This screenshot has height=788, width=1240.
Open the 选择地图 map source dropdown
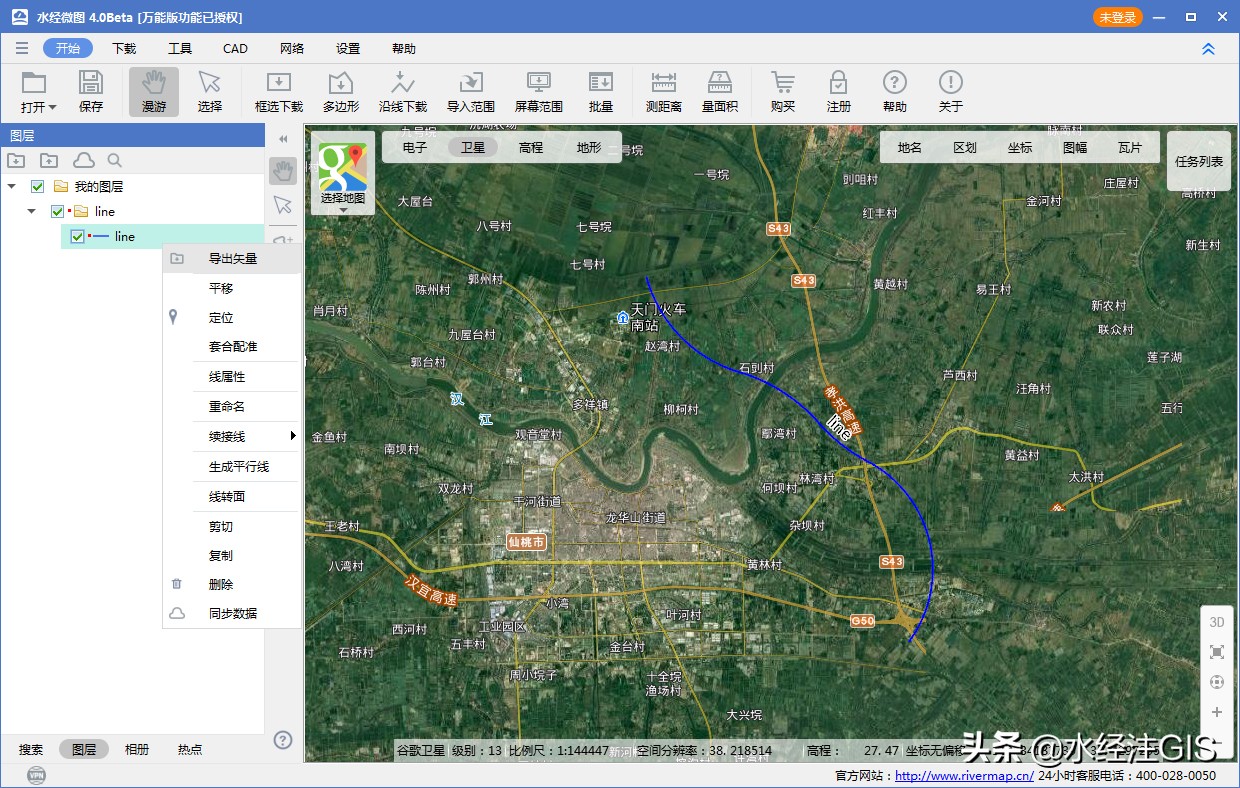click(x=343, y=210)
